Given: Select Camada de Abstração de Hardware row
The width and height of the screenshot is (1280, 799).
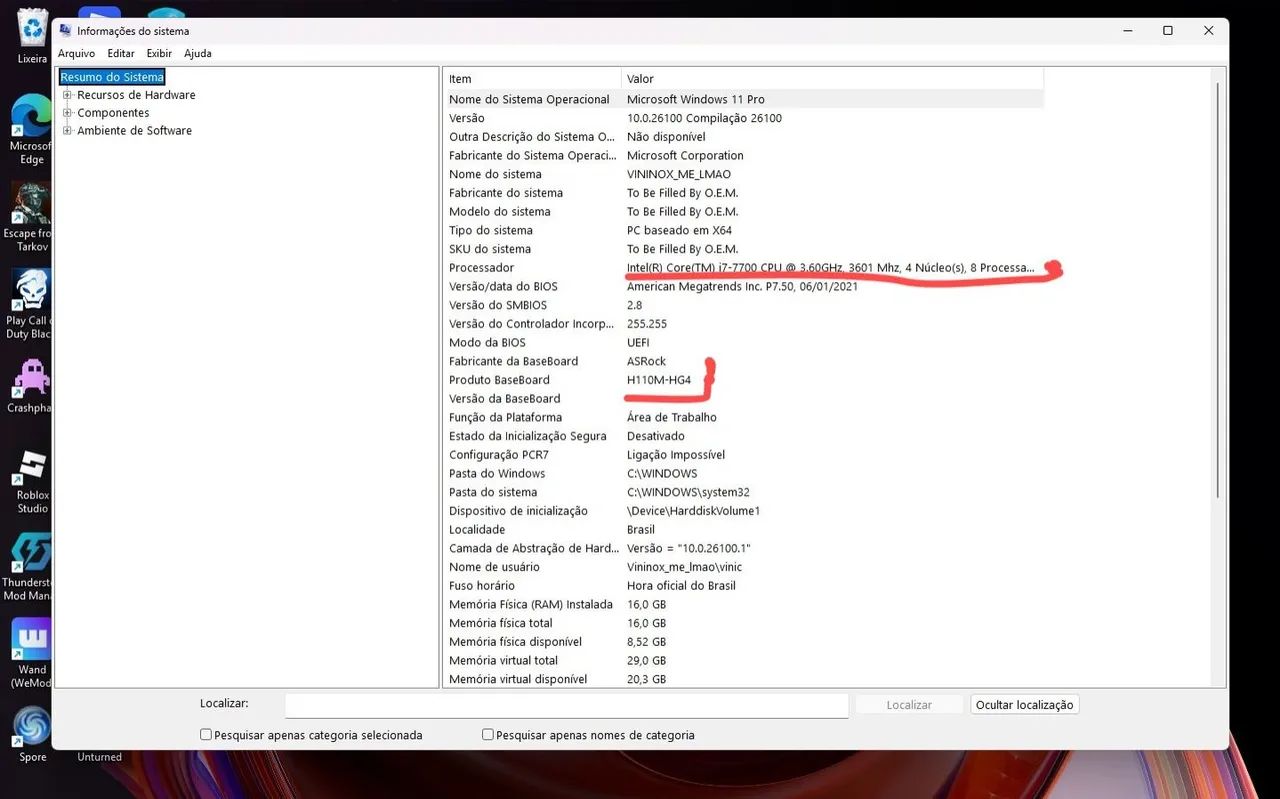Looking at the screenshot, I should point(744,548).
